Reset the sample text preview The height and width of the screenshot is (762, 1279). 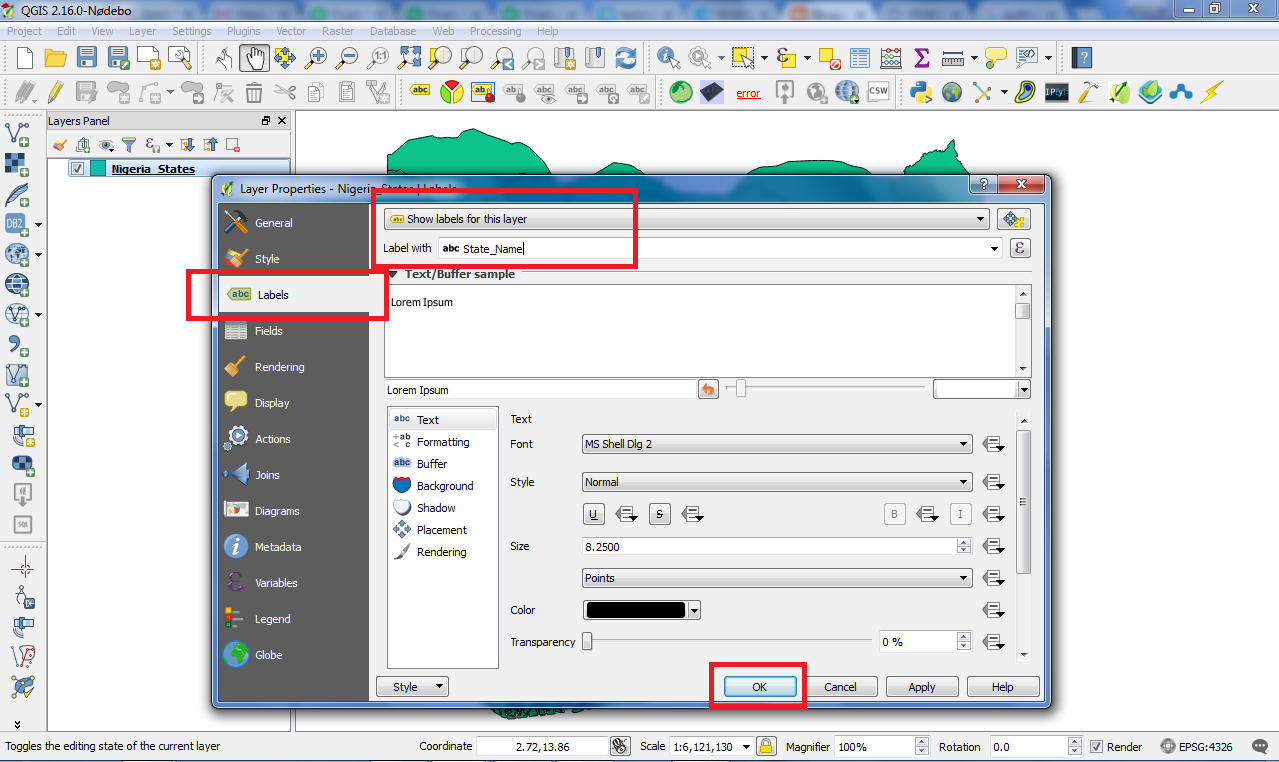point(708,389)
